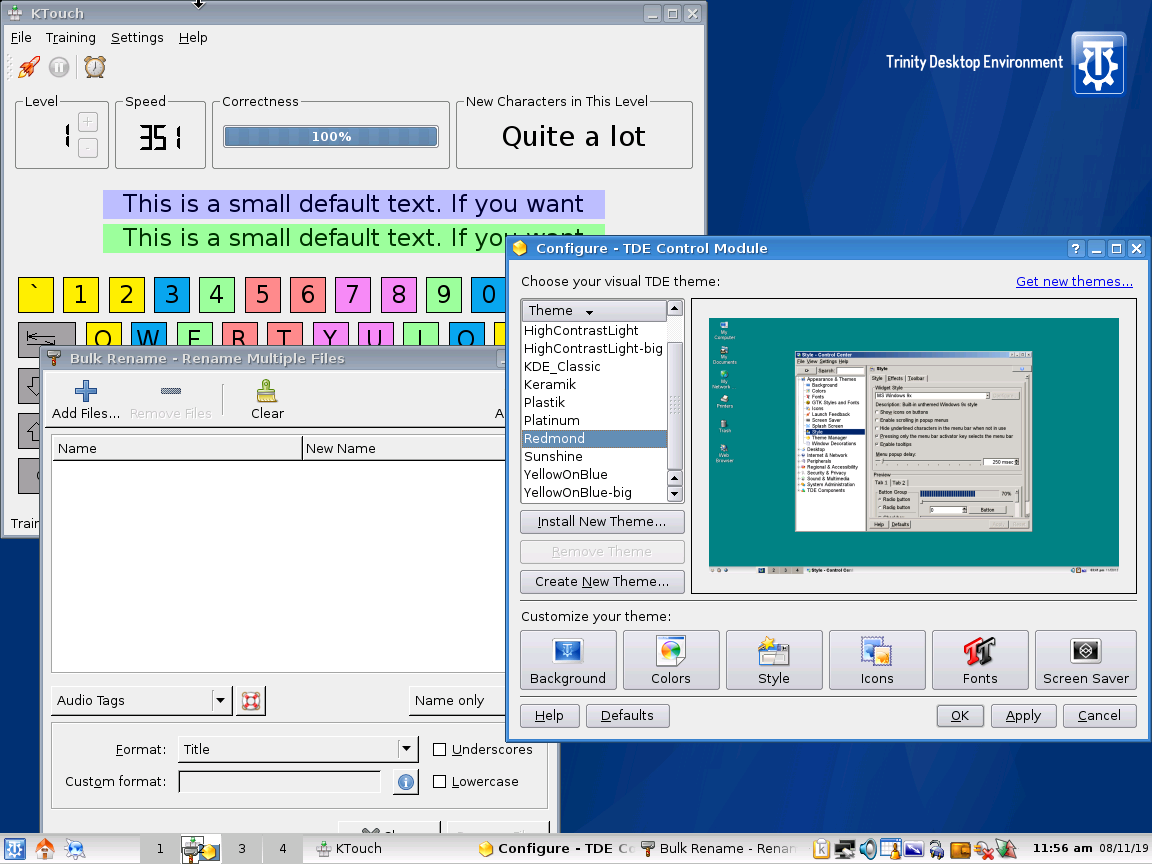The width and height of the screenshot is (1152, 864).
Task: Open the Fonts customization module
Action: pyautogui.click(x=980, y=660)
